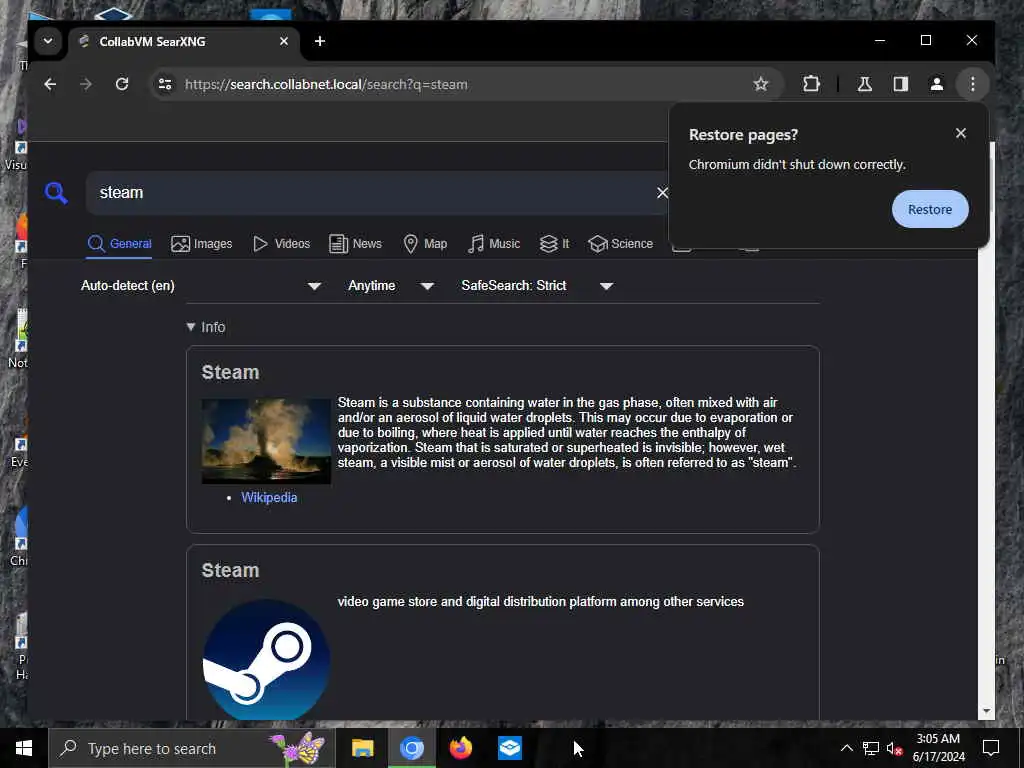Select the CollabVM SearXNG tab
The image size is (1024, 768).
[x=183, y=42]
